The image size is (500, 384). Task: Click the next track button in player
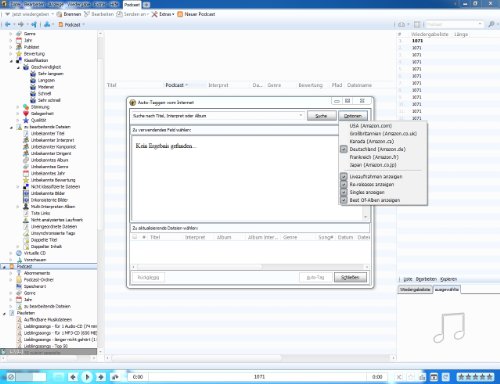point(101,377)
